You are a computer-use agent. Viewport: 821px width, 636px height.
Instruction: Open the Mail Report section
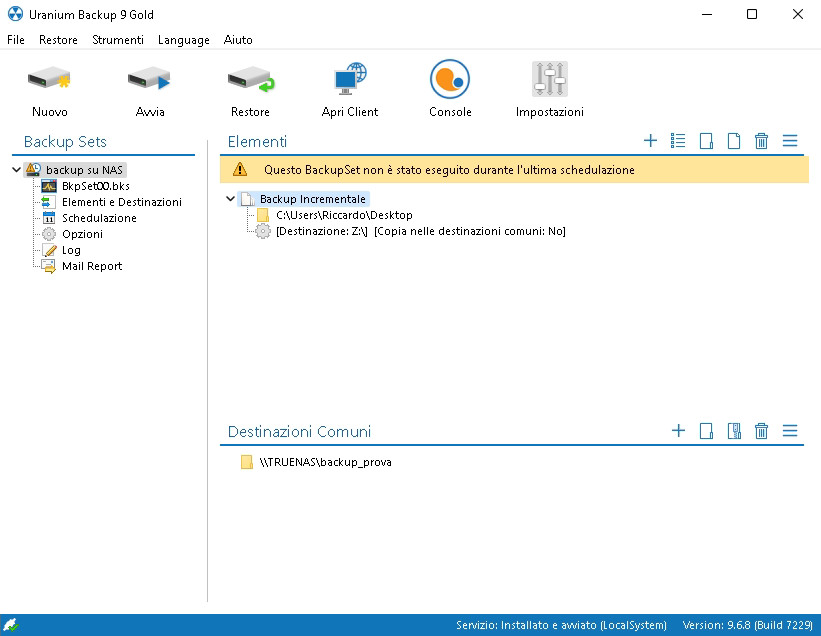[92, 266]
